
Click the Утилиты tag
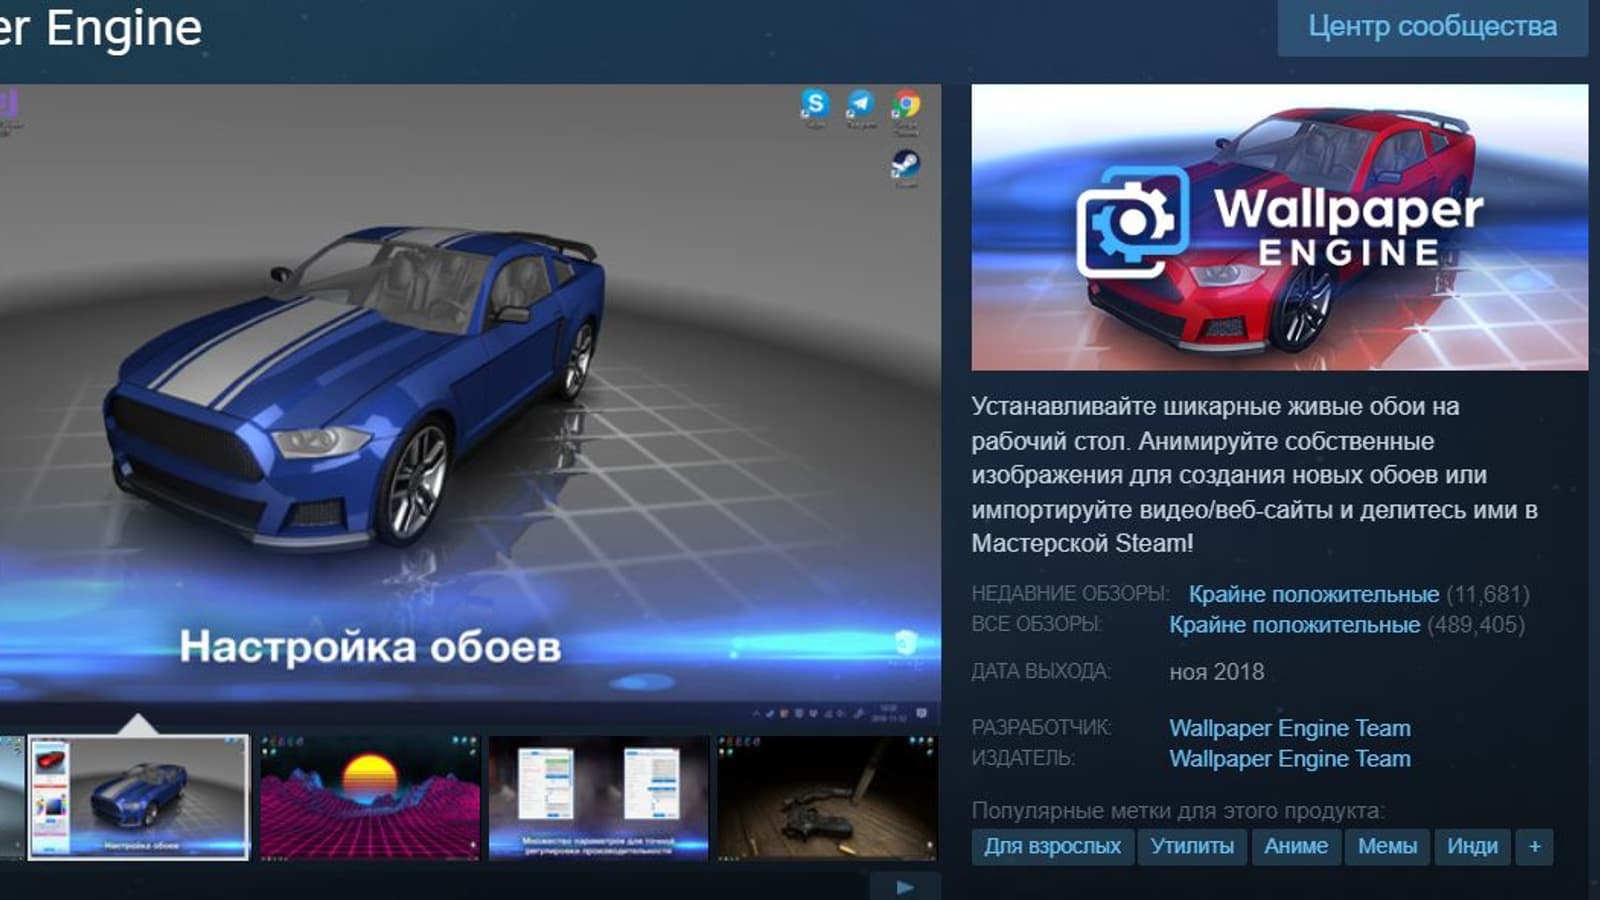(1192, 846)
